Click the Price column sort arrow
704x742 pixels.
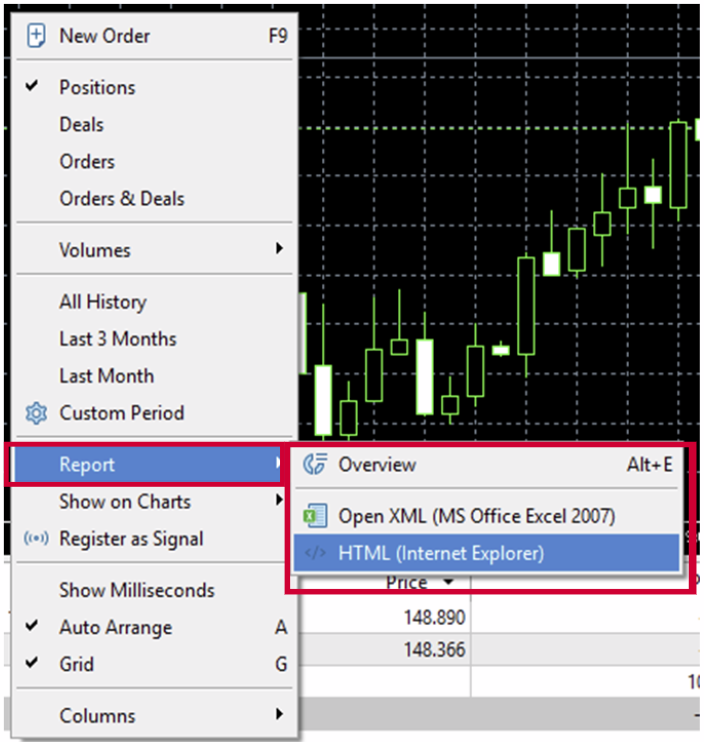pyautogui.click(x=449, y=583)
